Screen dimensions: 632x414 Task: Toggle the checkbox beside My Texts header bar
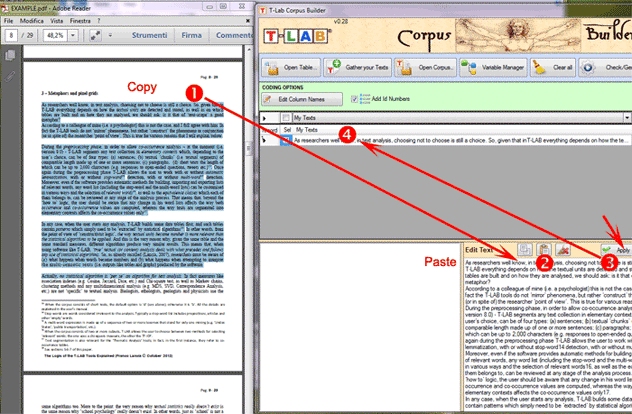click(286, 118)
